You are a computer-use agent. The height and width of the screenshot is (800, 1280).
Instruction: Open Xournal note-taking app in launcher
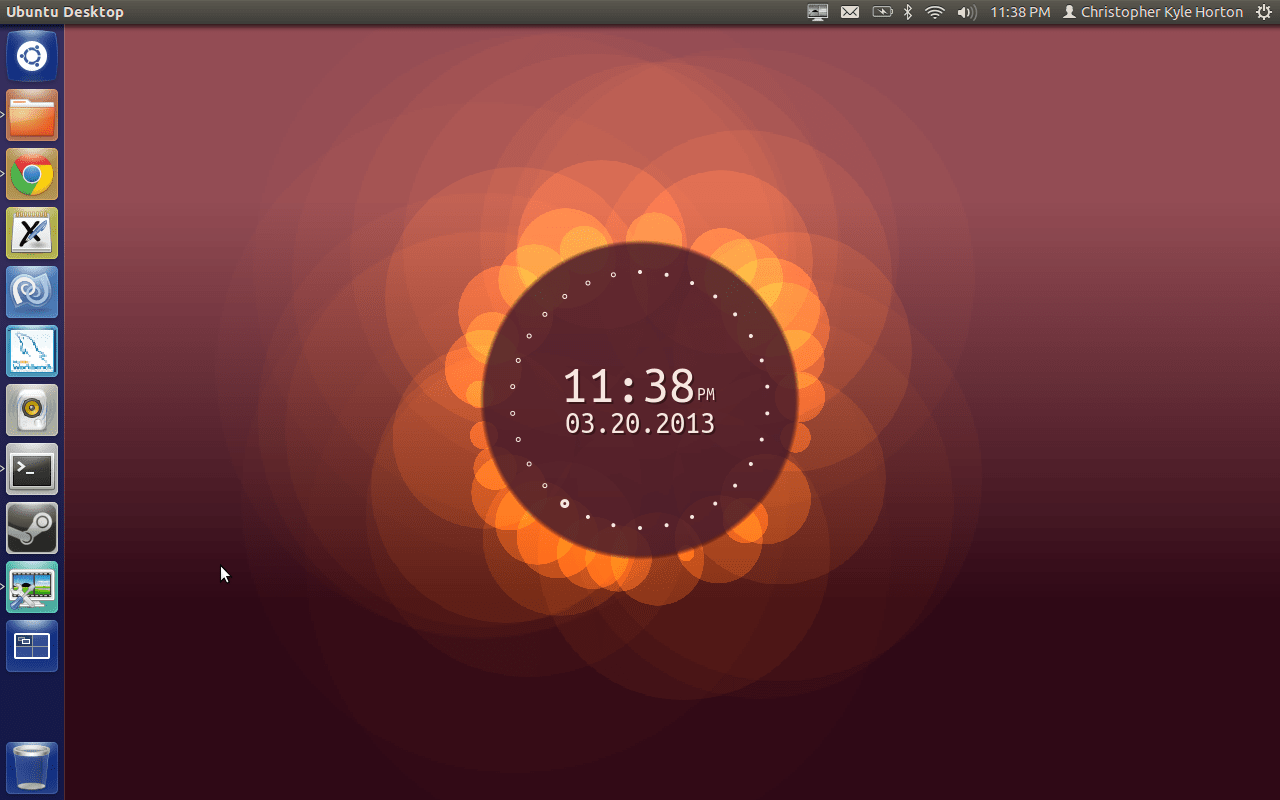31,233
